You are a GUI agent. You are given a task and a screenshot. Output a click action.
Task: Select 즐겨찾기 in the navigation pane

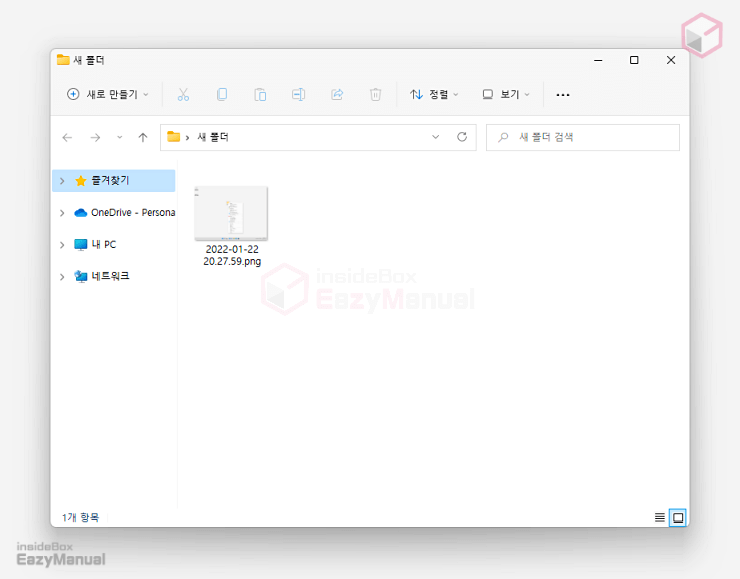coord(113,181)
